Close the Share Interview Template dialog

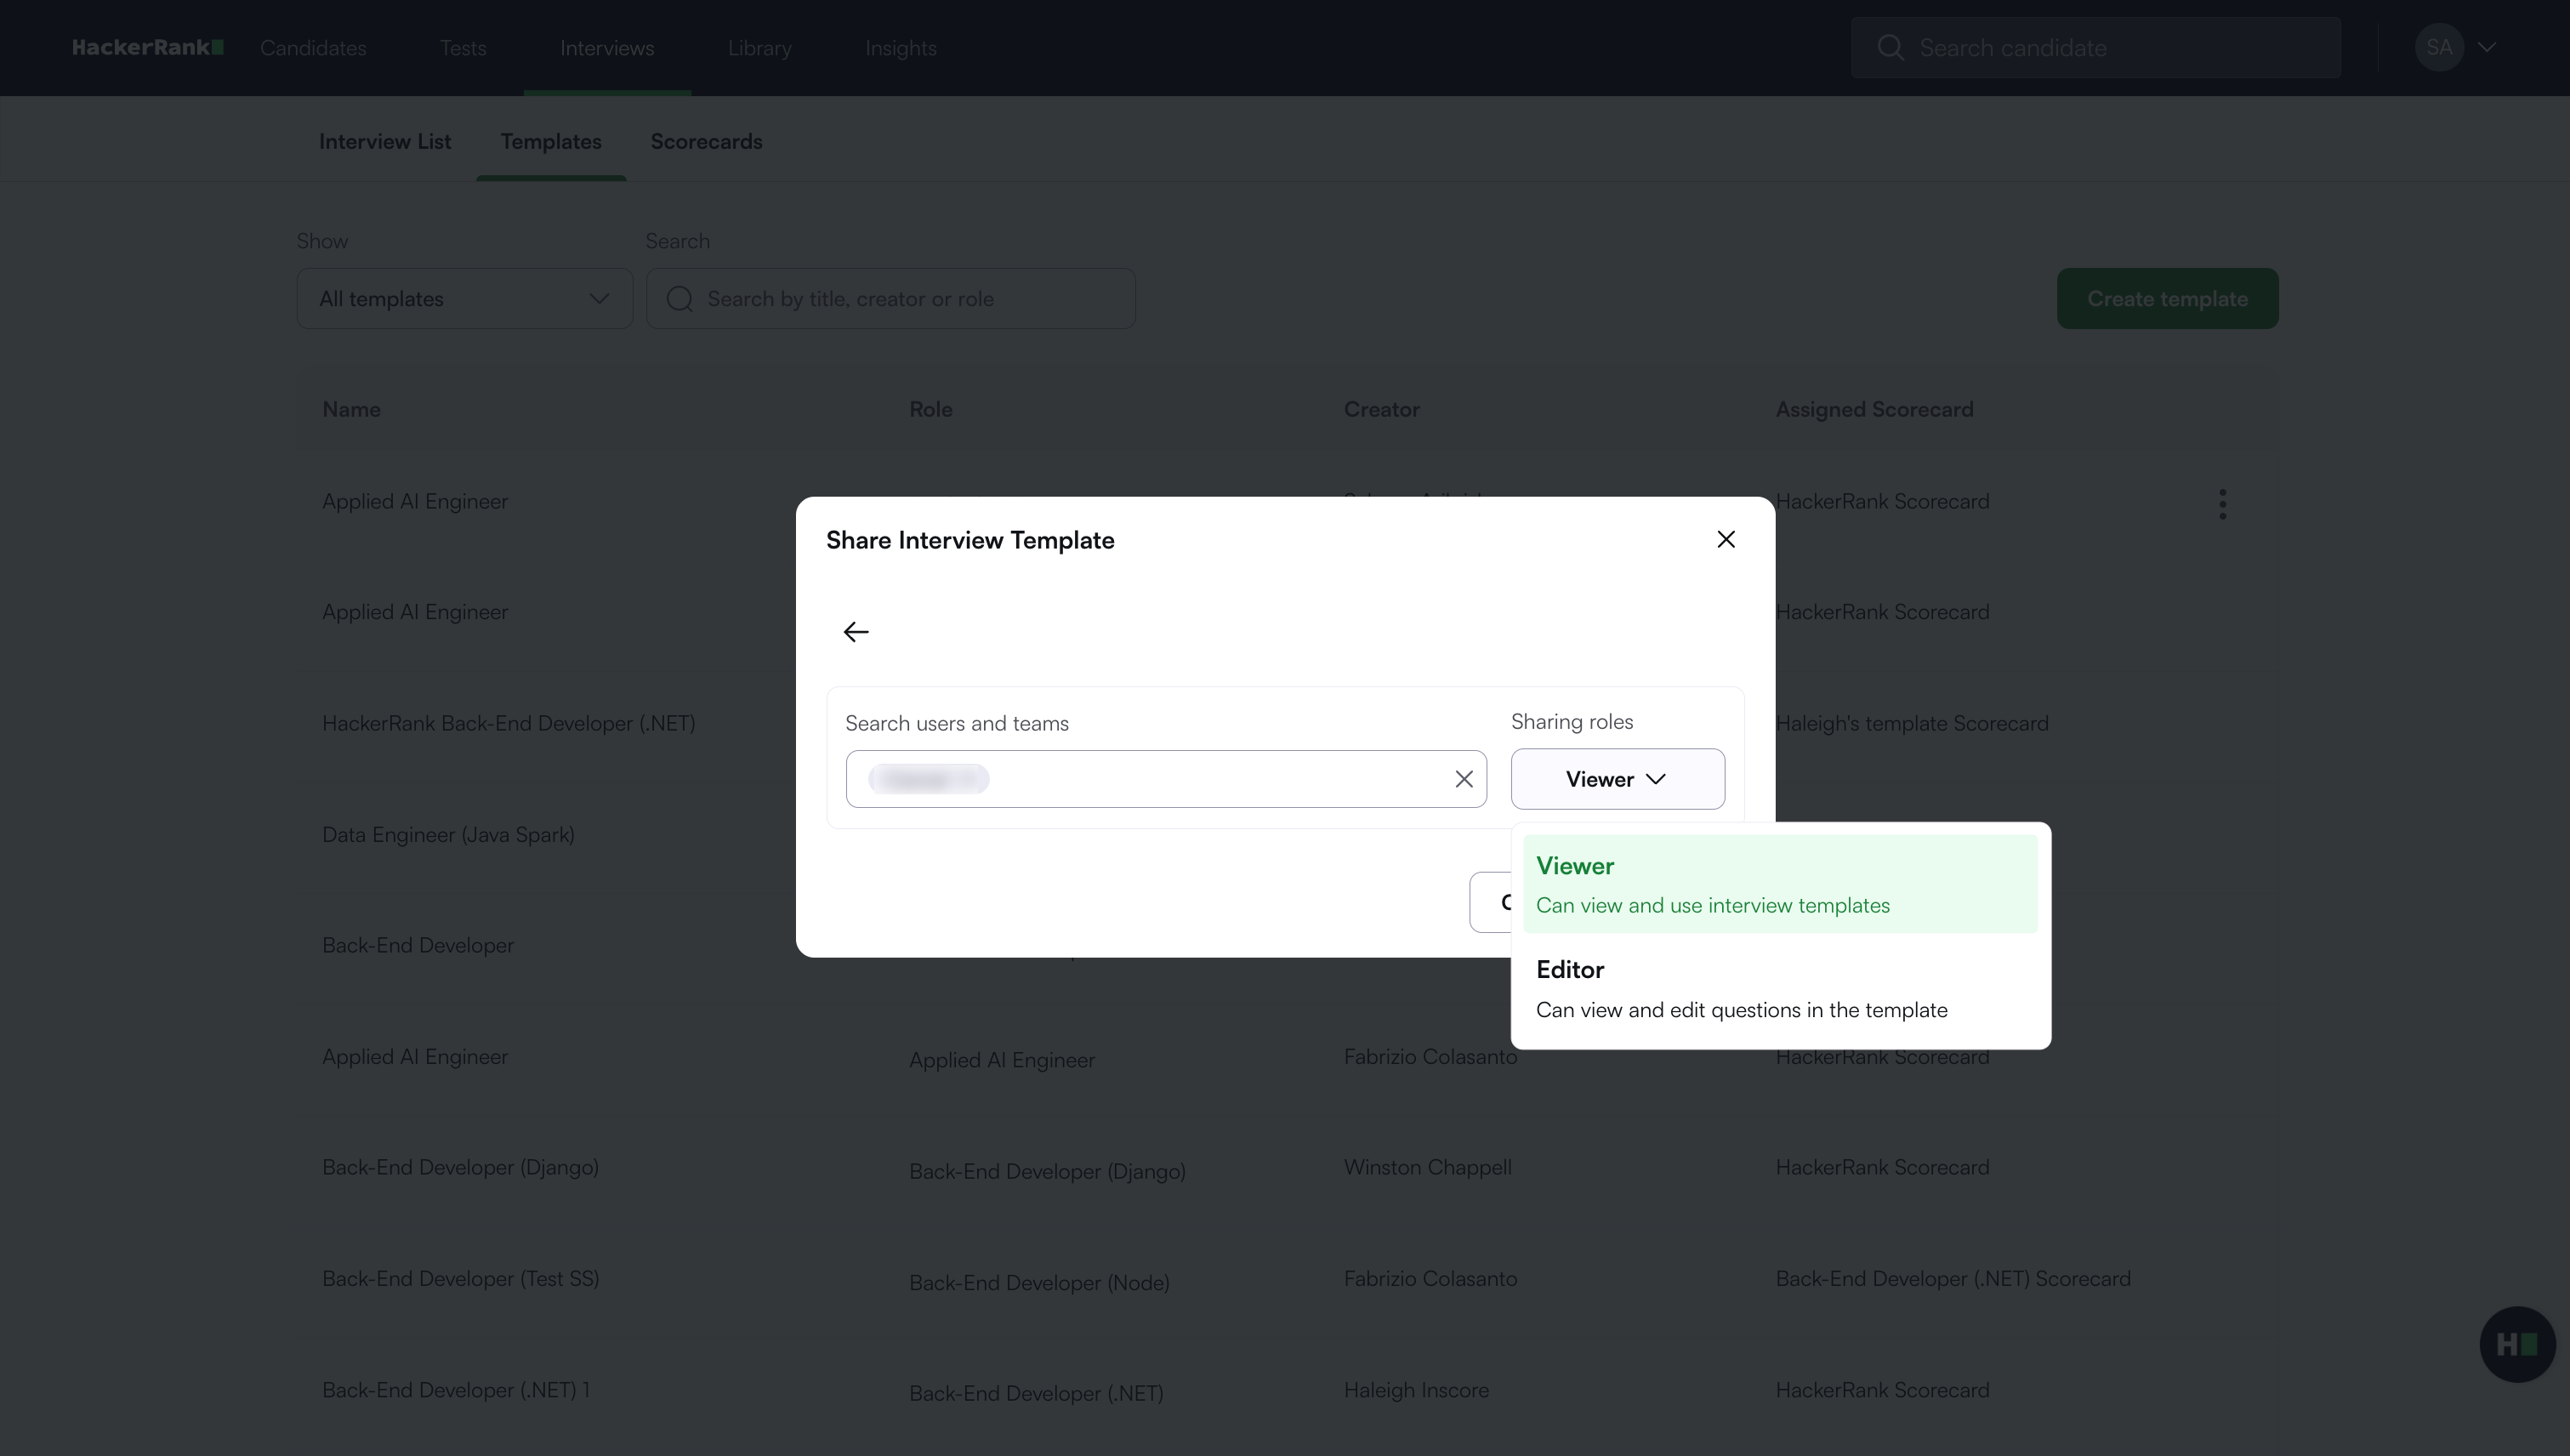(x=1725, y=539)
